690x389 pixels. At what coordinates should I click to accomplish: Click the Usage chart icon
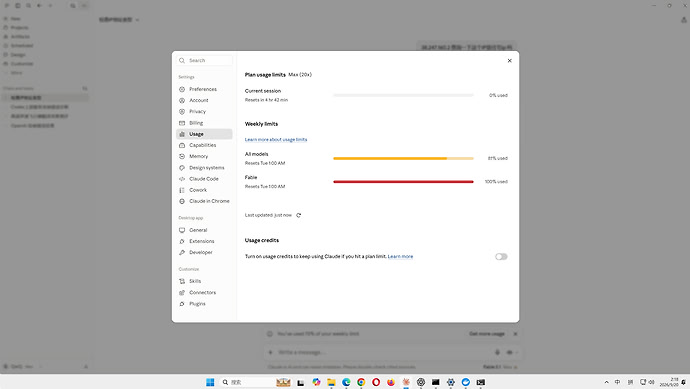click(x=182, y=134)
